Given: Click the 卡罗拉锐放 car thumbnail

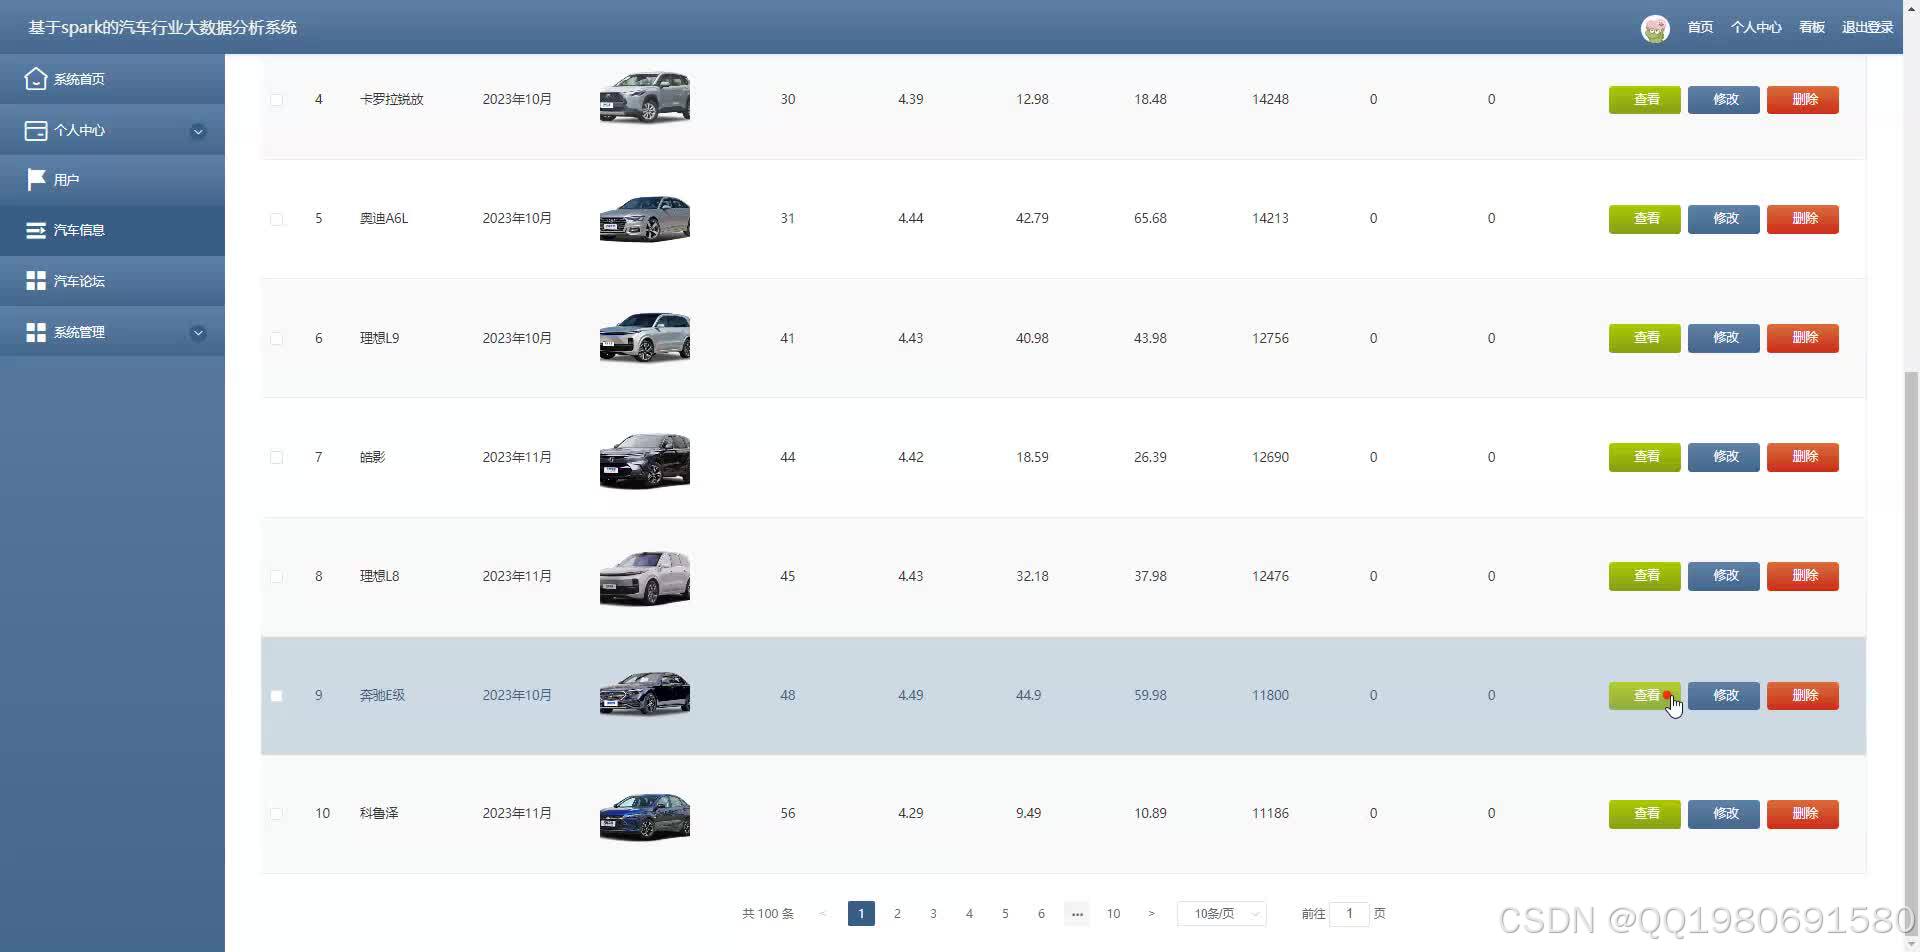Looking at the screenshot, I should tap(645, 98).
